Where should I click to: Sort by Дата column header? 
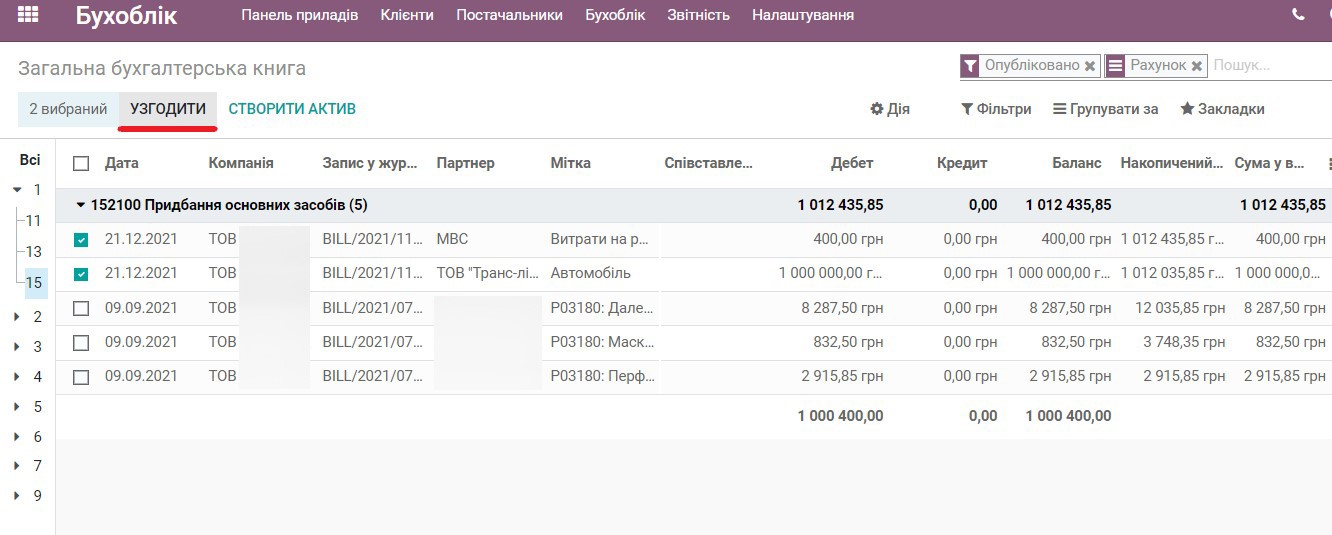point(122,163)
